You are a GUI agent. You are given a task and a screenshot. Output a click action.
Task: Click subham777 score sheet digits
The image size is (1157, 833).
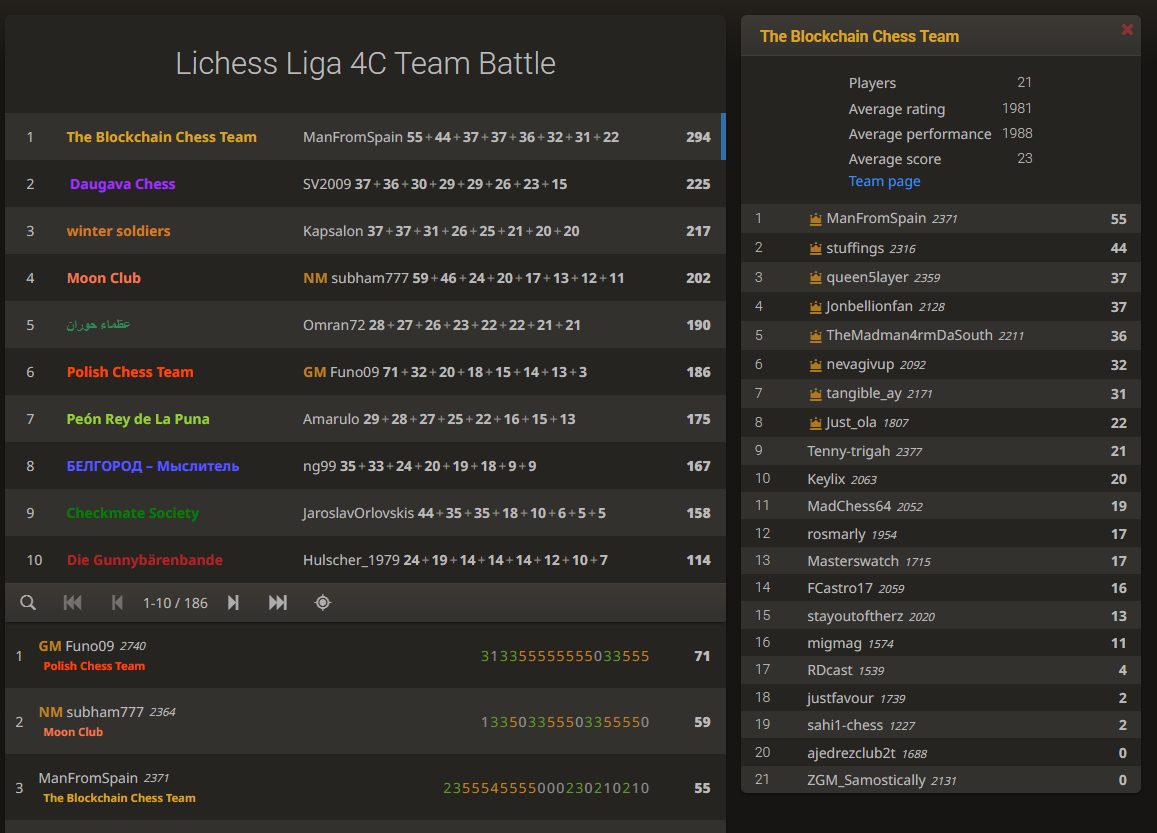(x=565, y=722)
